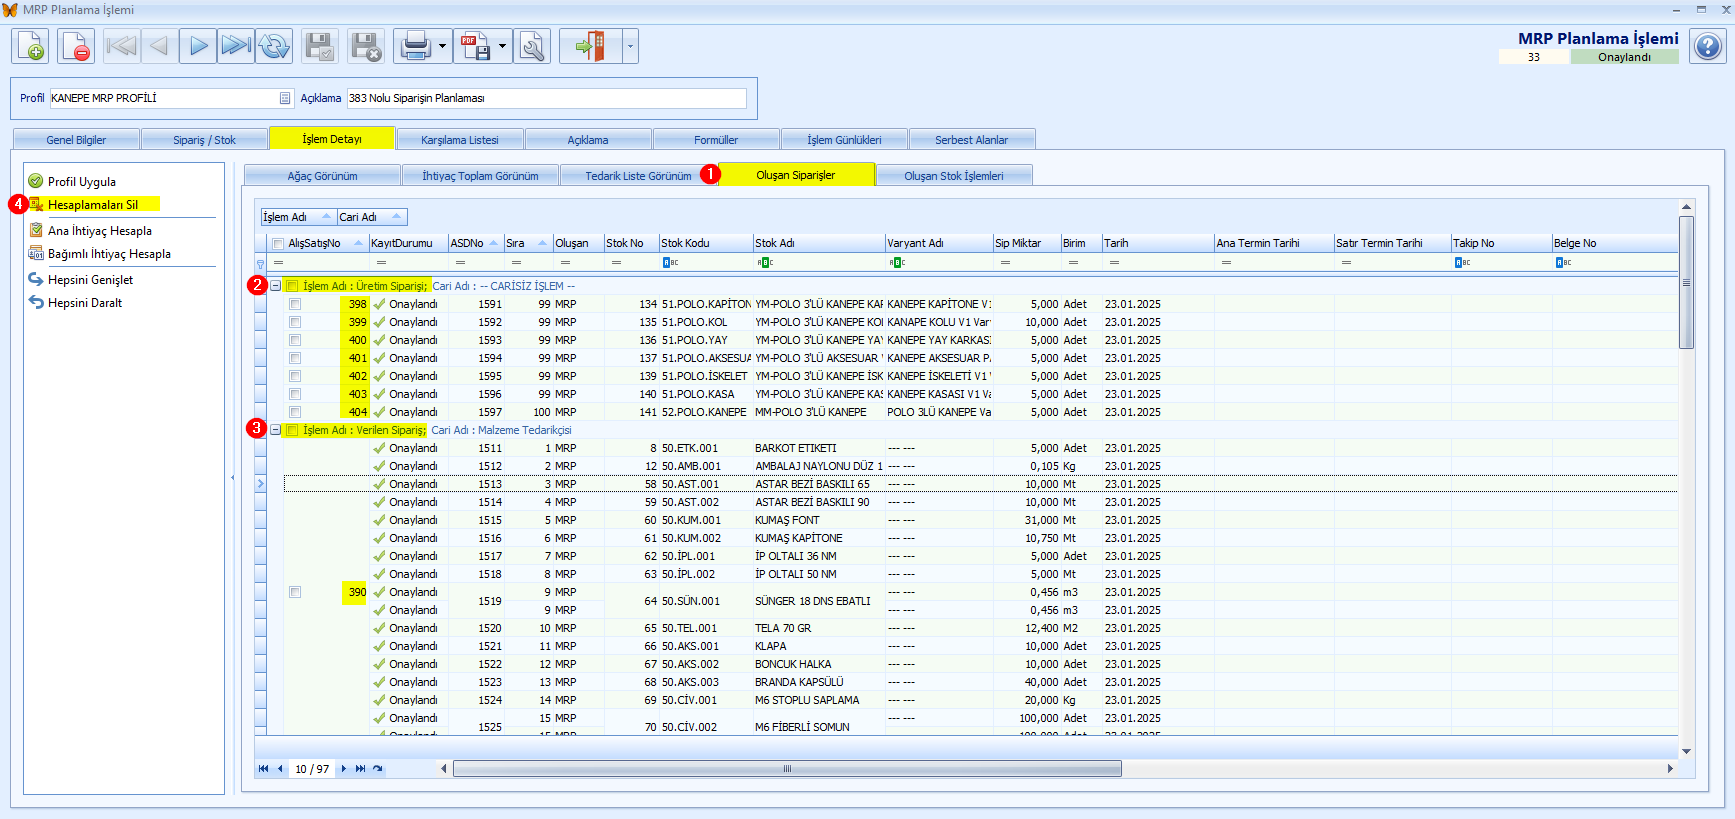This screenshot has height=819, width=1735.
Task: Click the save with checkmark floppy icon
Action: pyautogui.click(x=320, y=46)
